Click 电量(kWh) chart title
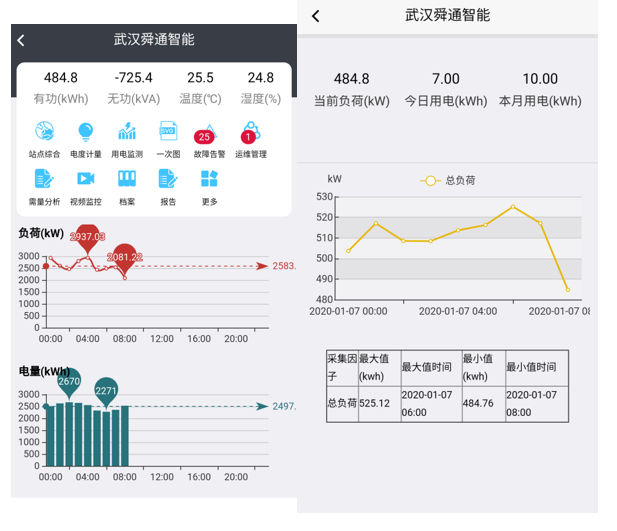The height and width of the screenshot is (531, 617). click(x=44, y=372)
